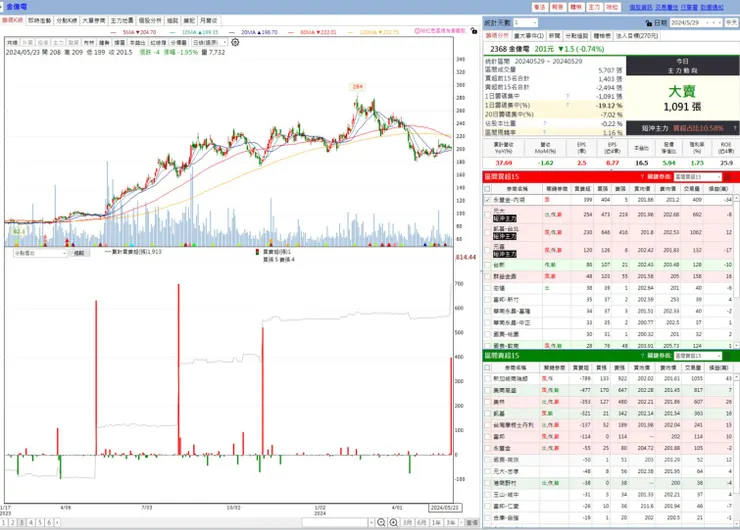
Task: Click the 2024/05/23 date marker on the chart axis
Action: pos(445,508)
